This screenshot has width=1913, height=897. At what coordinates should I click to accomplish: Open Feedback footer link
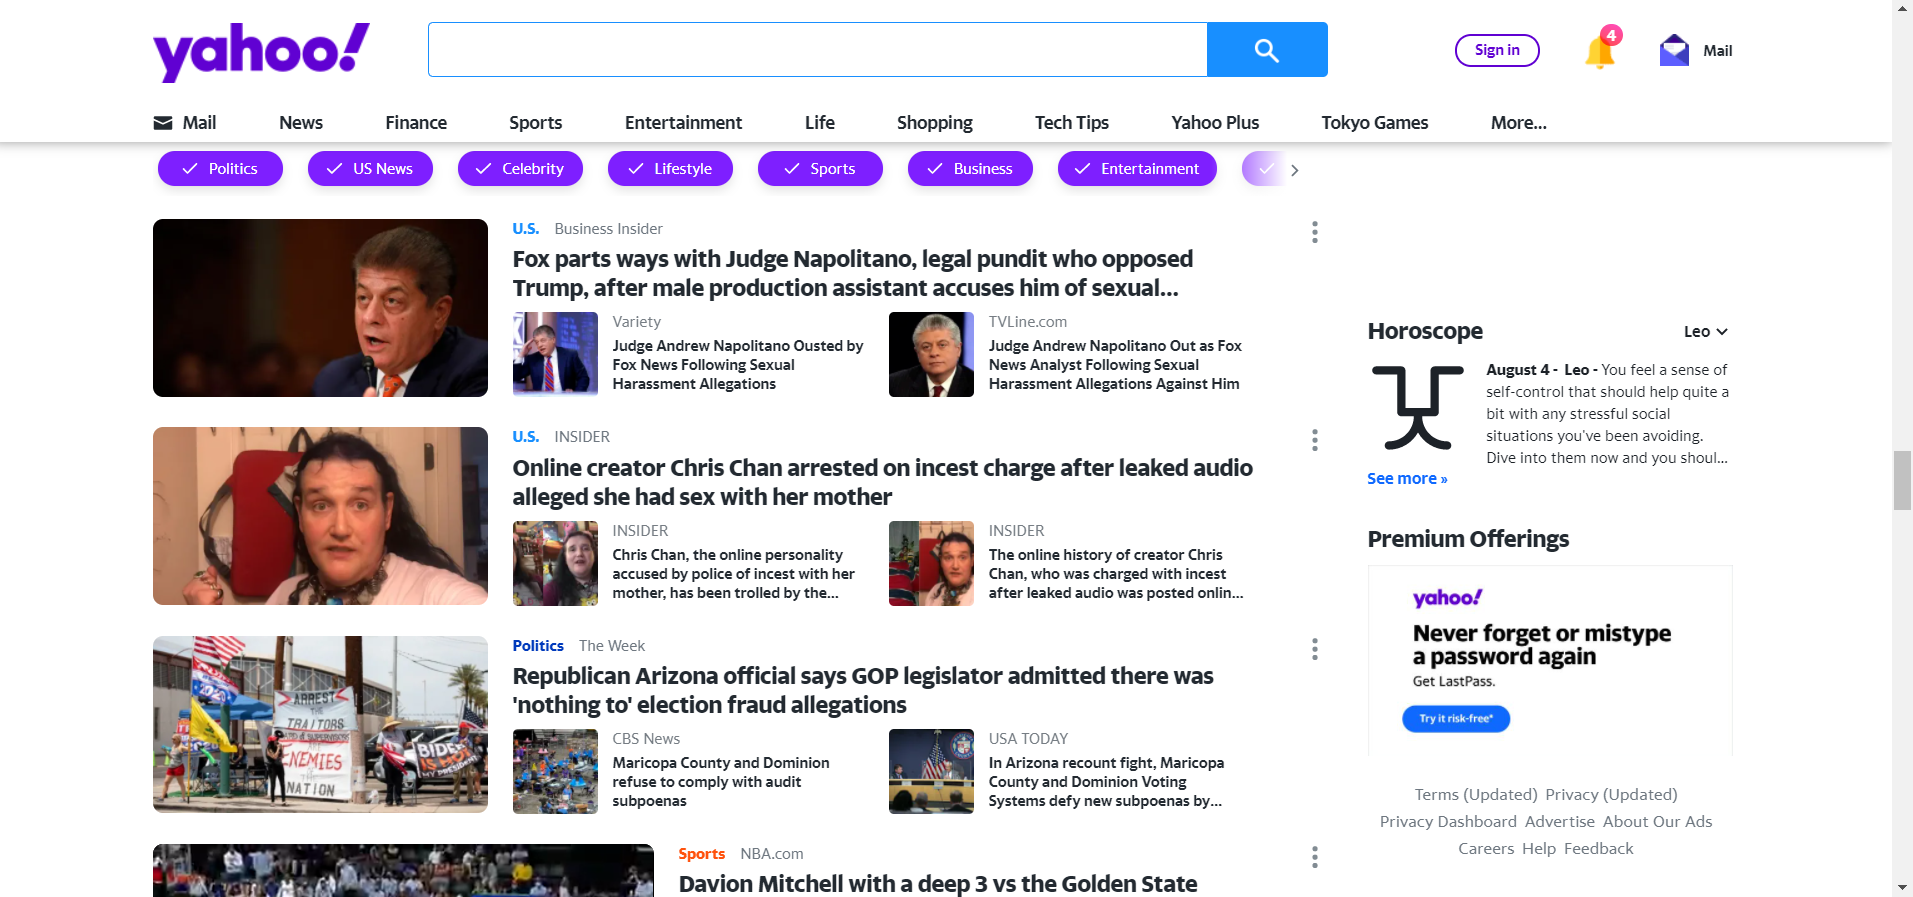click(1598, 849)
